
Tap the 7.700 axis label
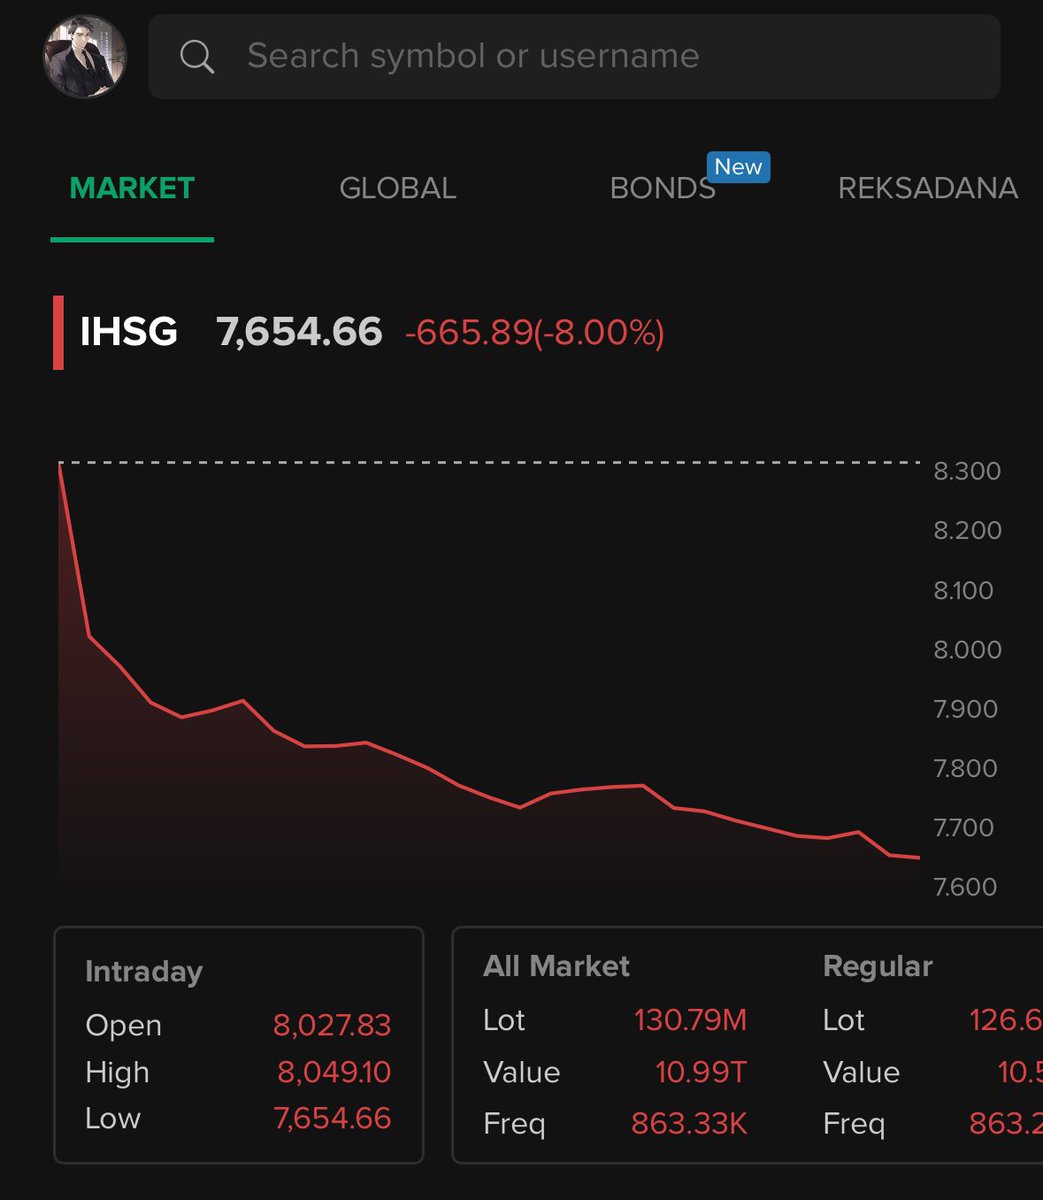(x=965, y=828)
